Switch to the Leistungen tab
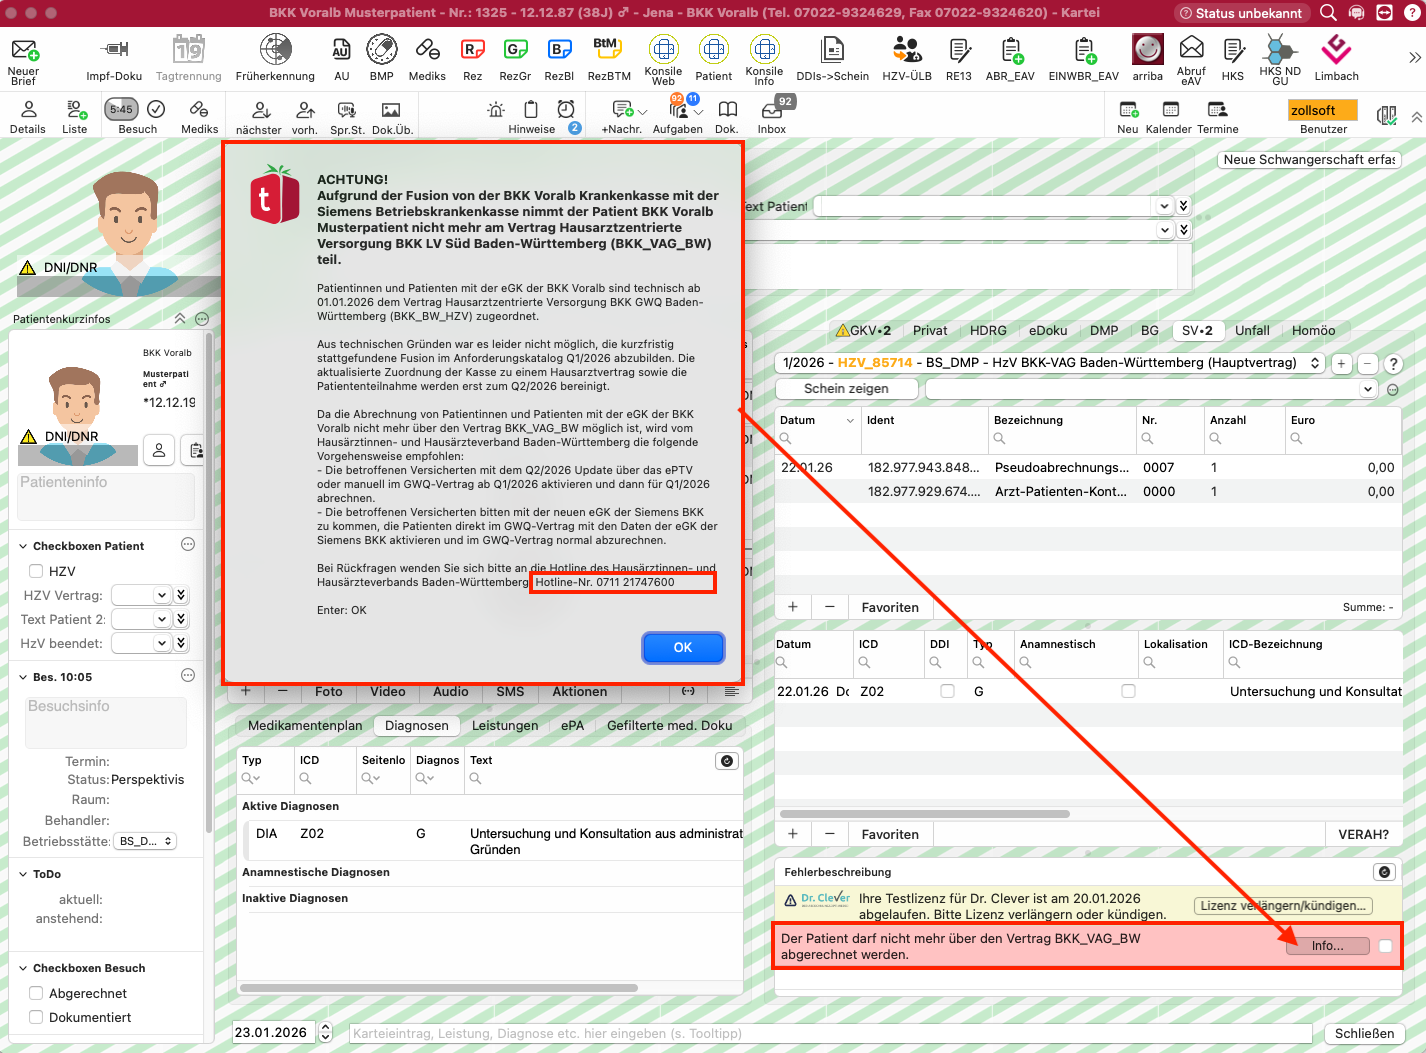 coord(505,725)
